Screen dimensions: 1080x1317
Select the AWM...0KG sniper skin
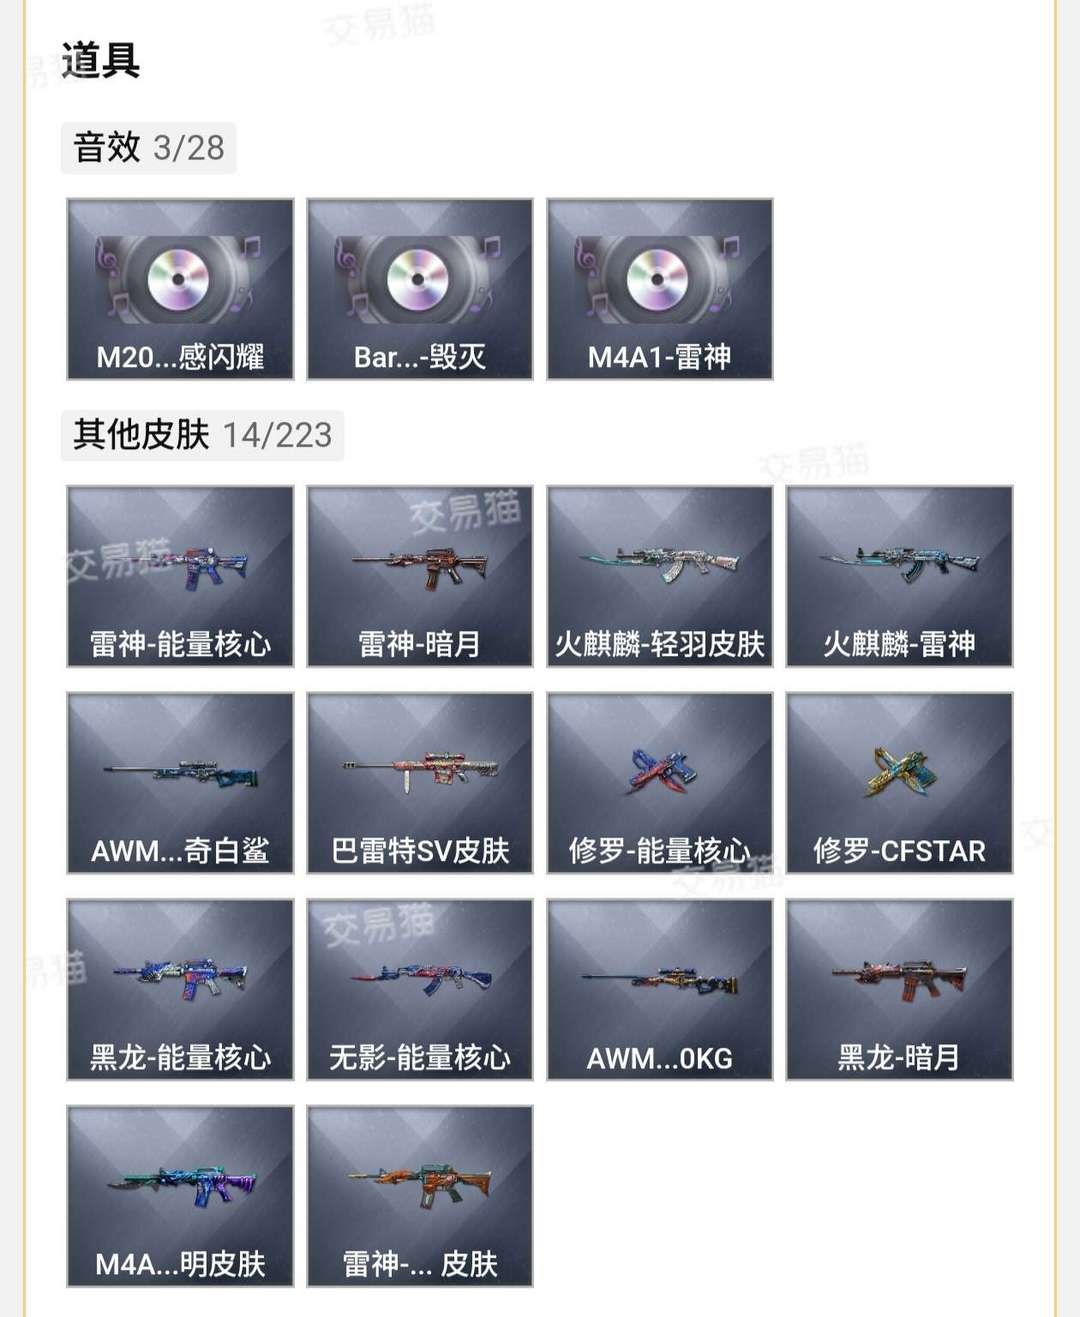coord(660,989)
